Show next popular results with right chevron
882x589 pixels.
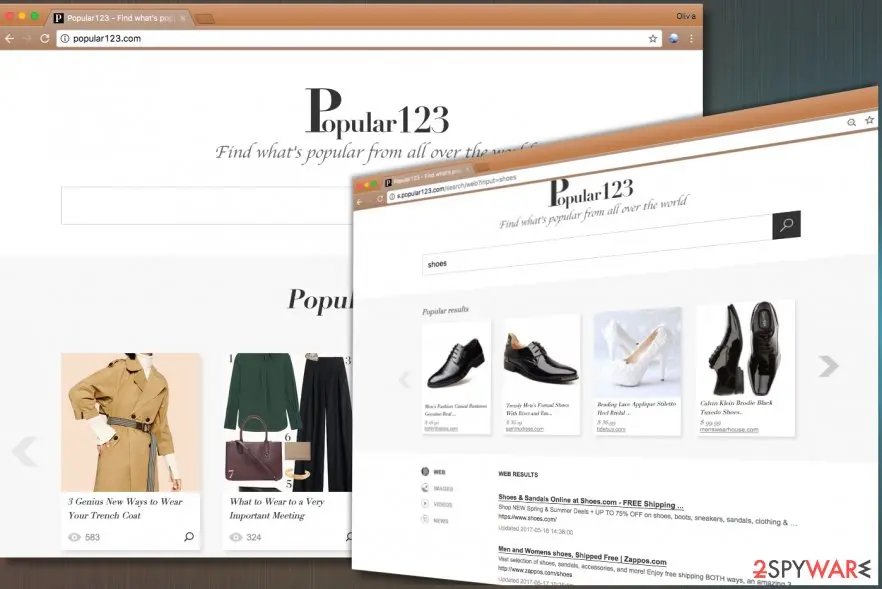click(x=828, y=366)
